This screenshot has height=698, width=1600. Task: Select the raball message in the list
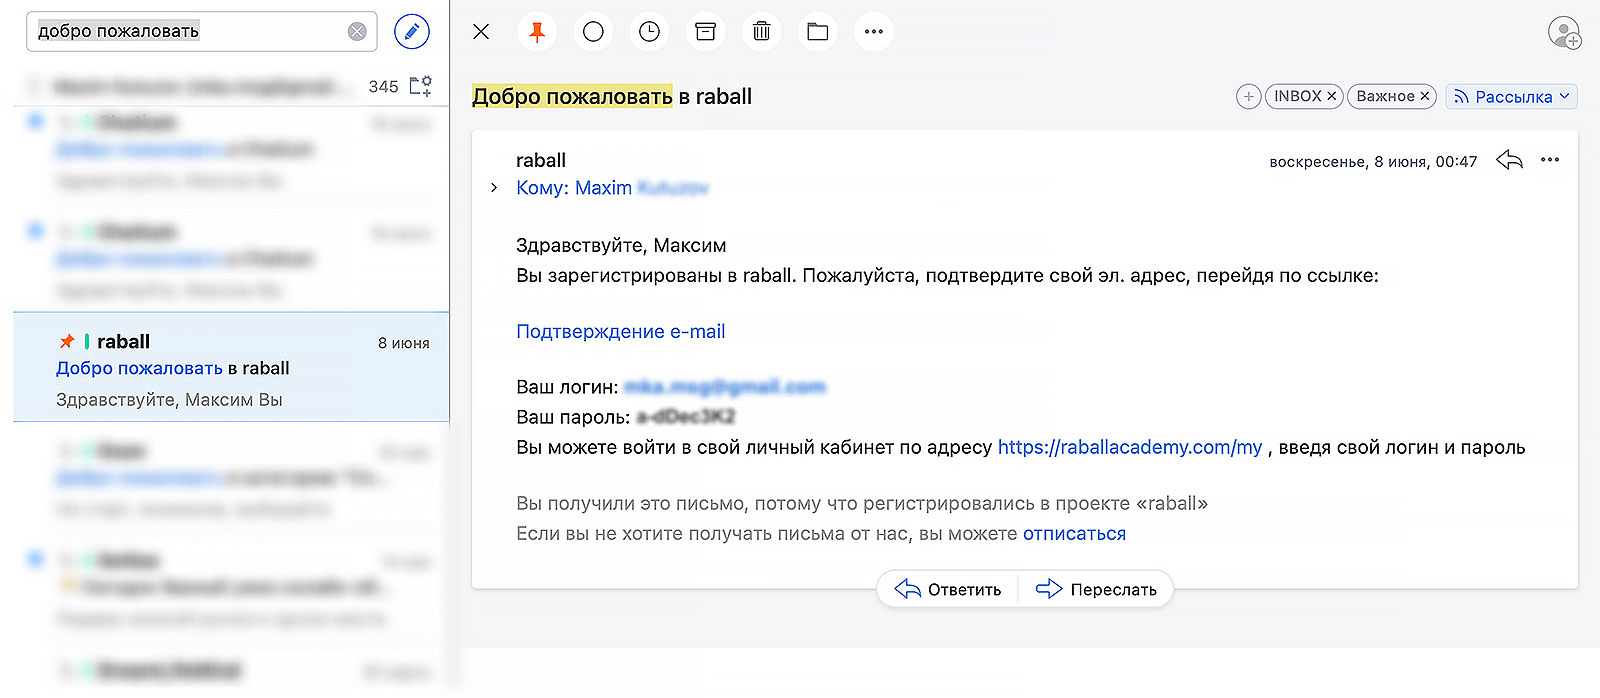point(231,367)
